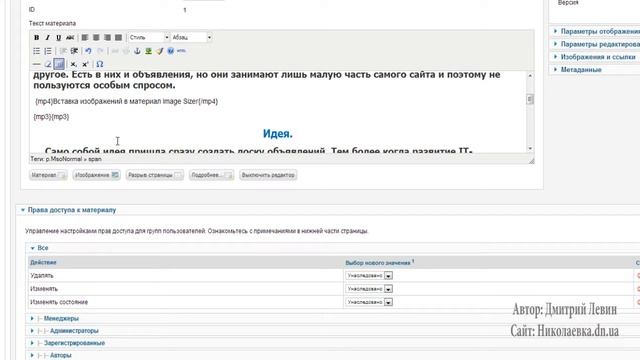
Task: Open the editor help icon
Action: pos(171,51)
